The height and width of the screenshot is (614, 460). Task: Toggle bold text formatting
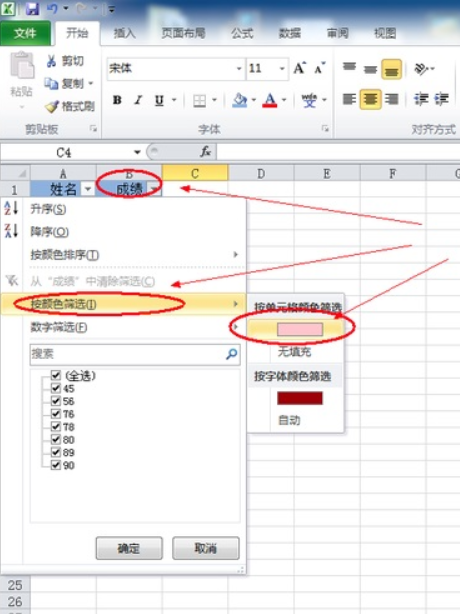click(x=117, y=100)
